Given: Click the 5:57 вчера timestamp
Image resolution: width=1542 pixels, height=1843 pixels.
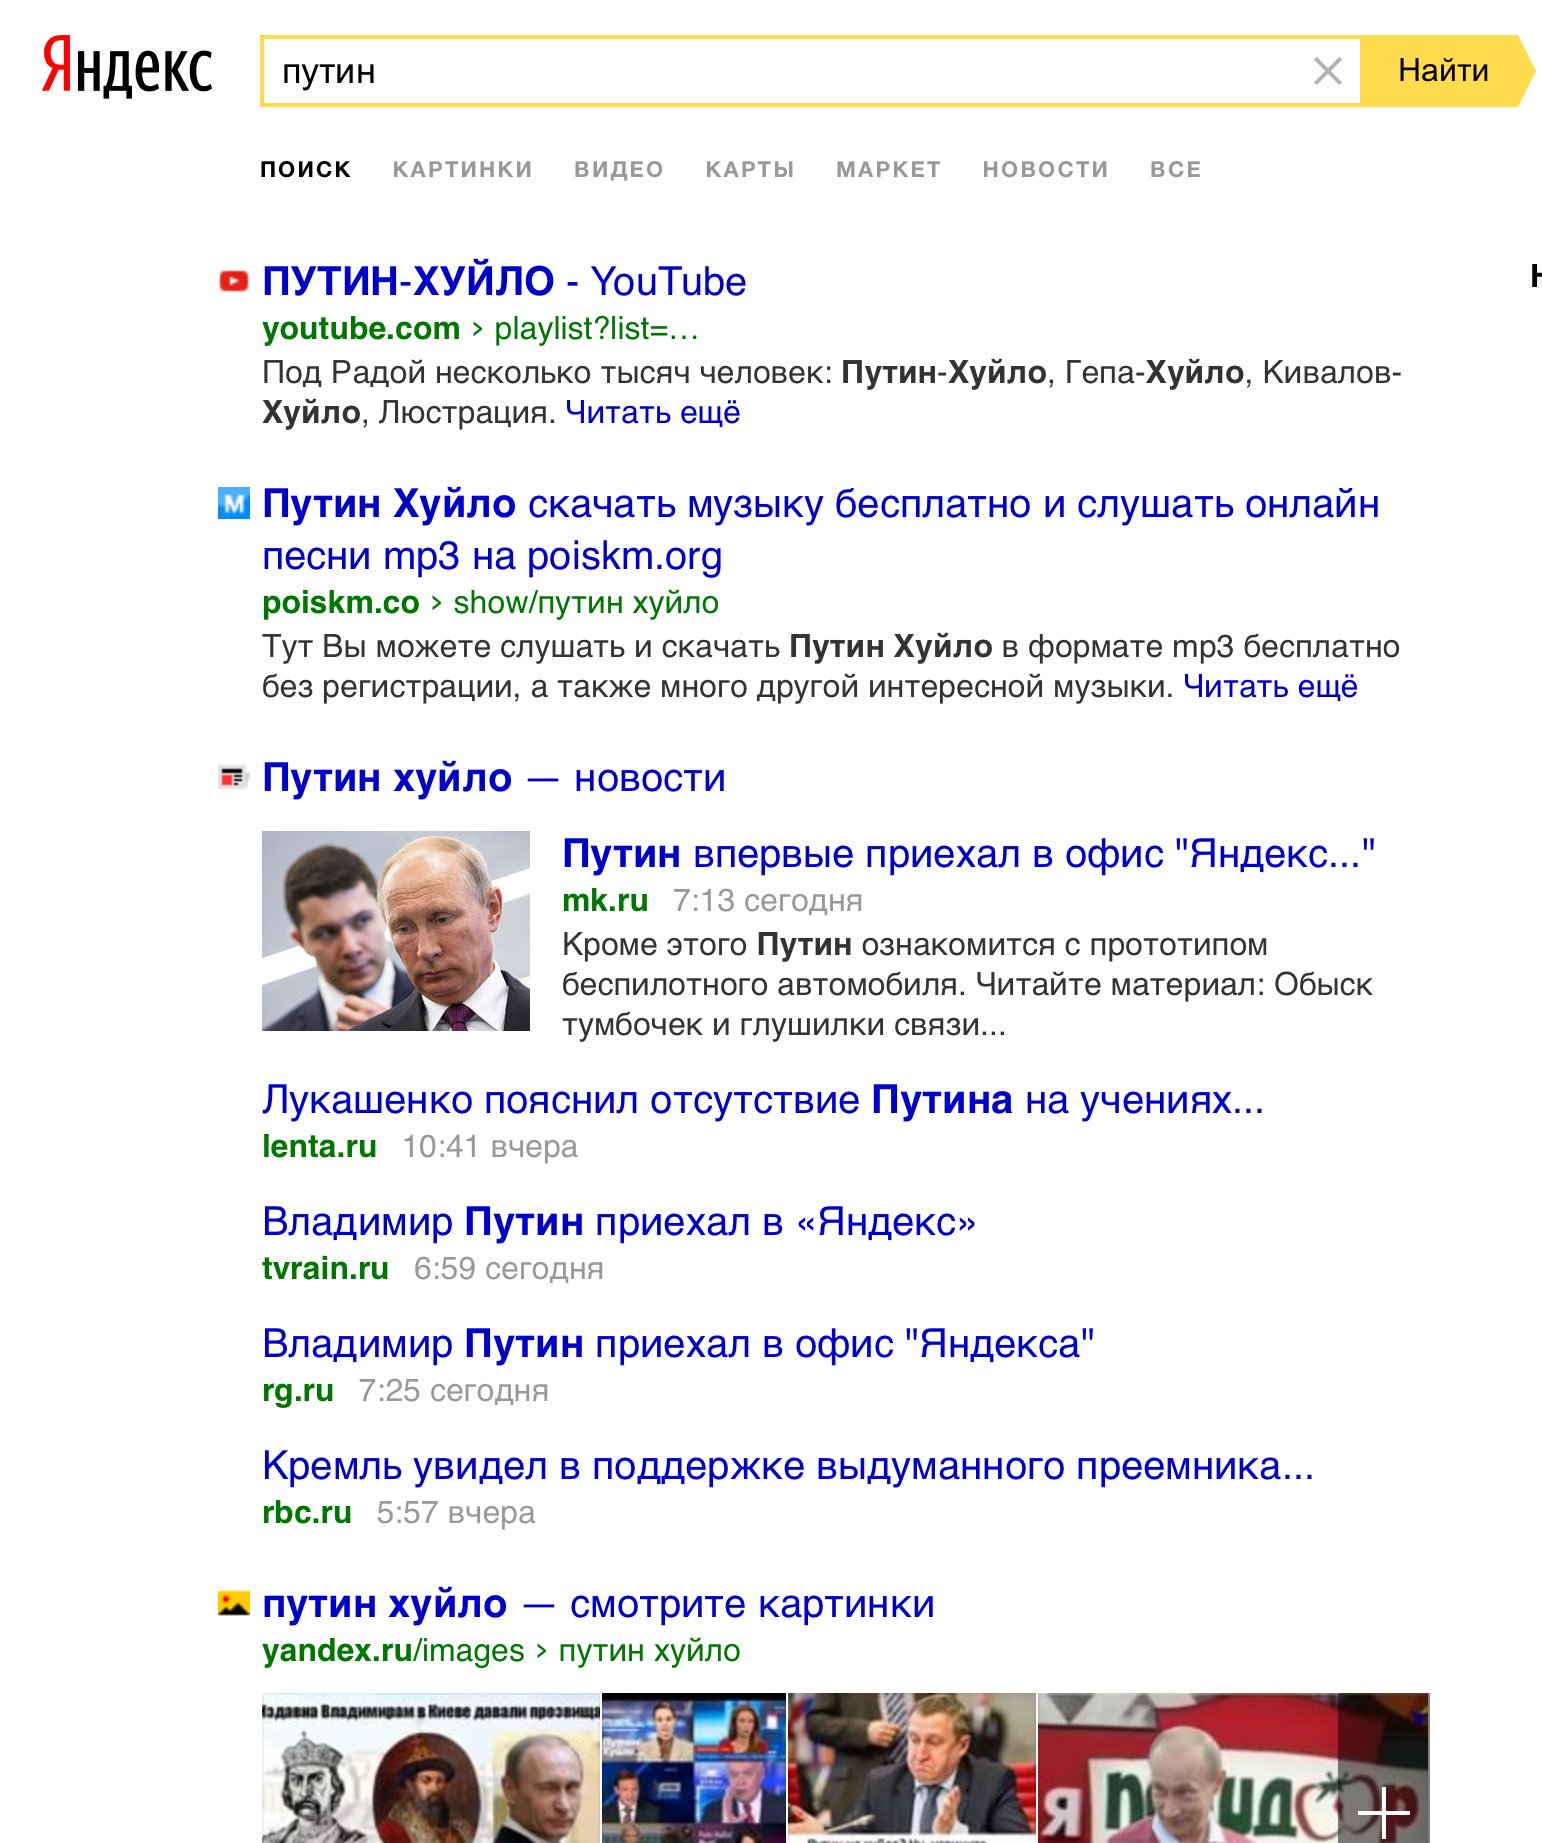Looking at the screenshot, I should [456, 1512].
